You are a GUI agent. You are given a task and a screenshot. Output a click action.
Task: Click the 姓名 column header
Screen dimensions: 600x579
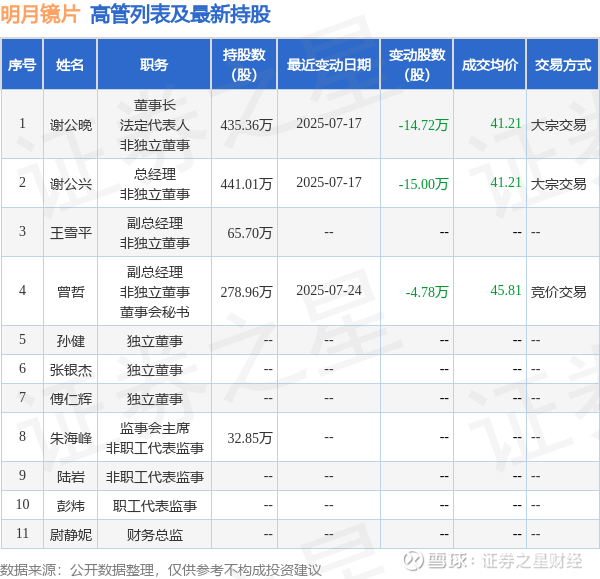70,65
